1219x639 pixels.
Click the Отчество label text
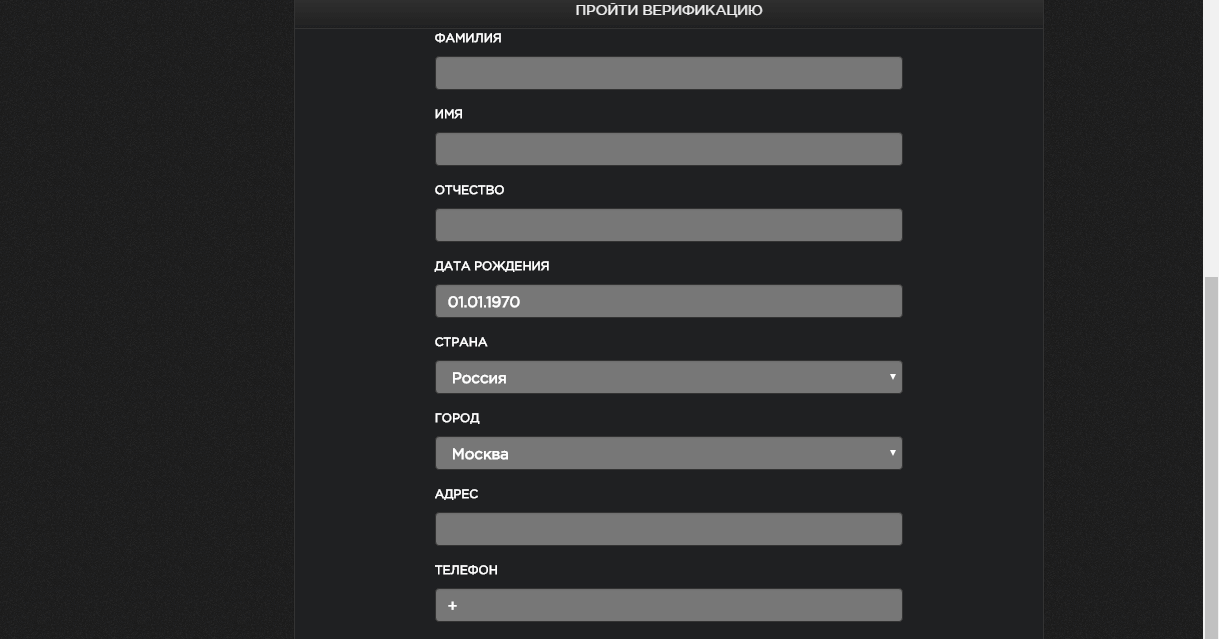pos(469,190)
